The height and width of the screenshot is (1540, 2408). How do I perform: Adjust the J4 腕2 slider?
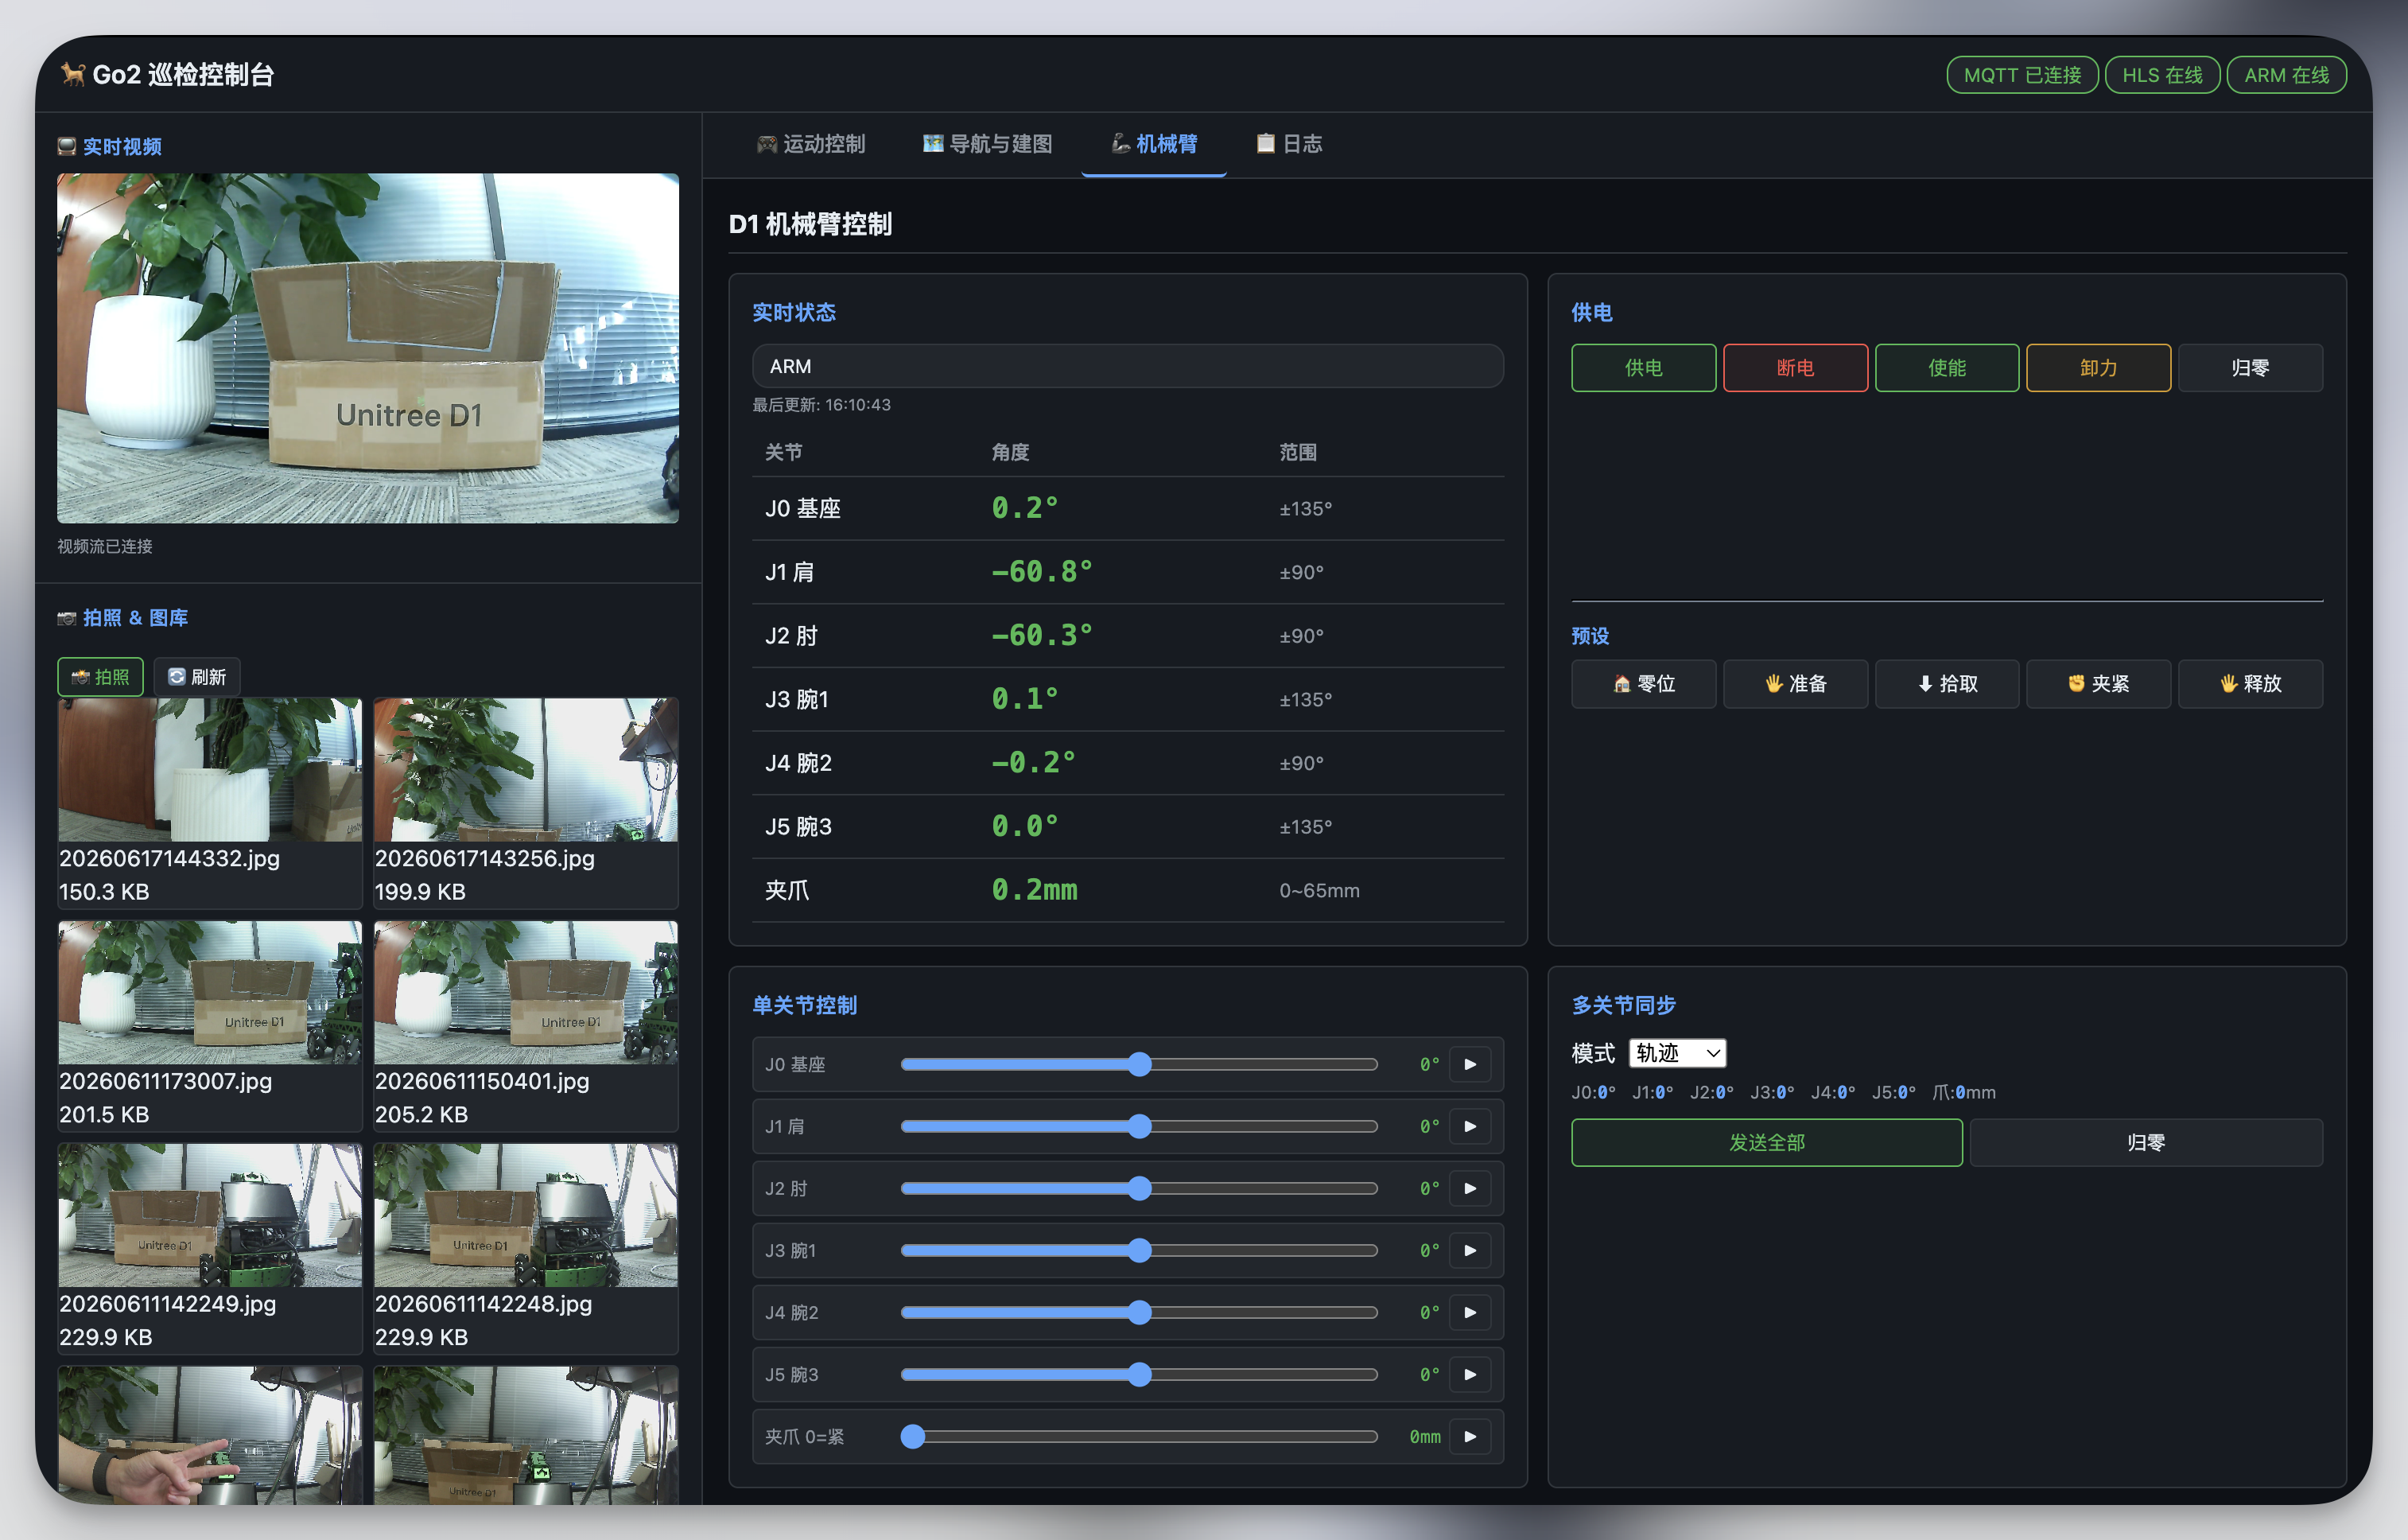point(1139,1312)
